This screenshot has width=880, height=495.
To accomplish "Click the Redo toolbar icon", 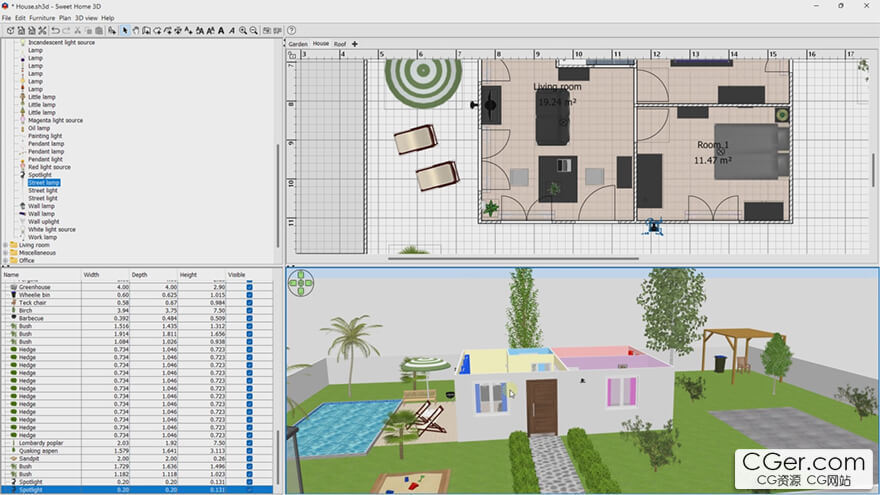I will (x=67, y=30).
